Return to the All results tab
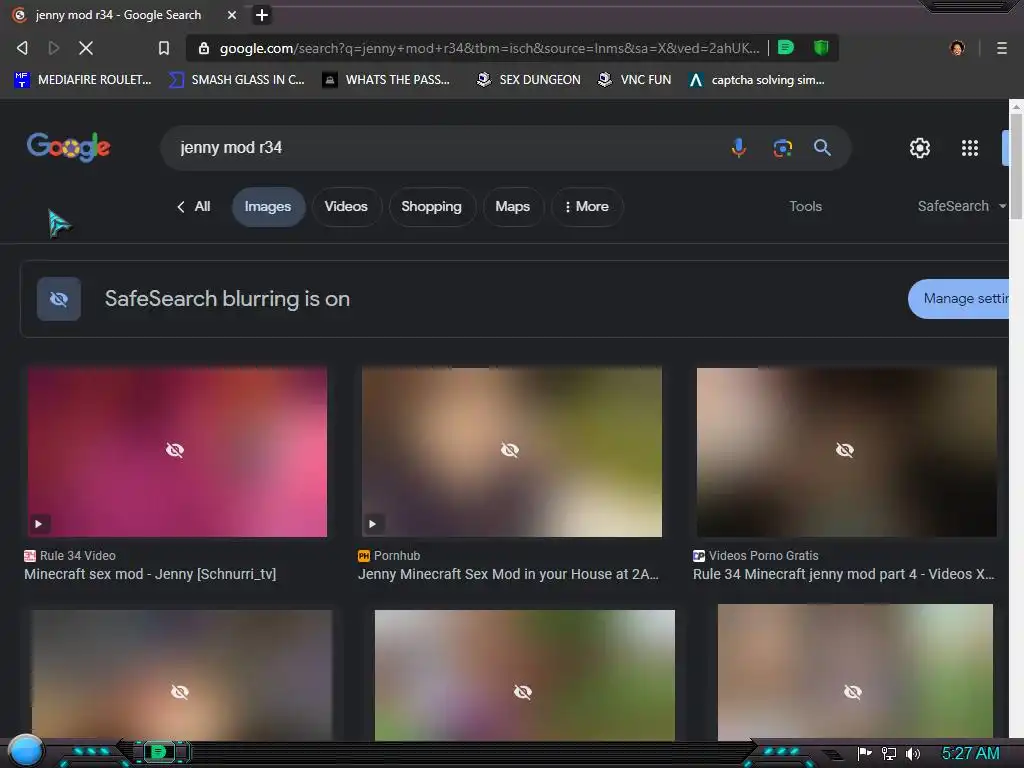The height and width of the screenshot is (768, 1024). pyautogui.click(x=193, y=206)
